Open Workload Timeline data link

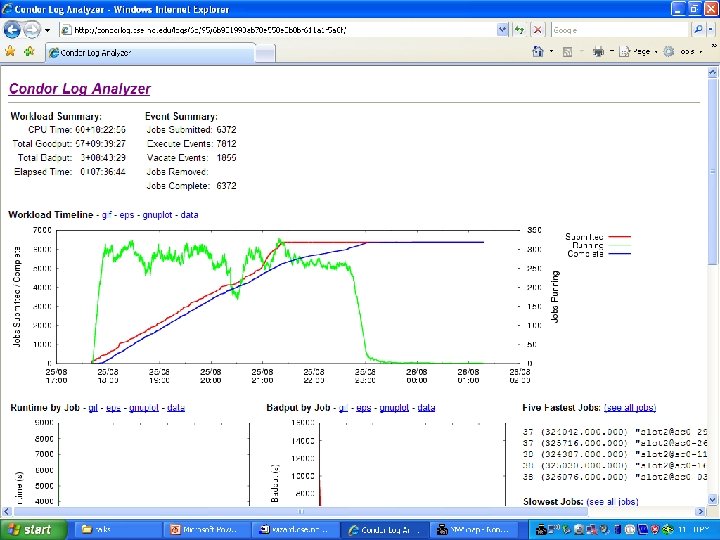tap(189, 215)
